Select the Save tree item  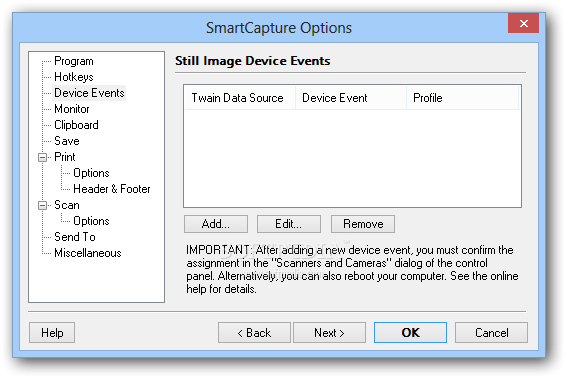coord(67,141)
